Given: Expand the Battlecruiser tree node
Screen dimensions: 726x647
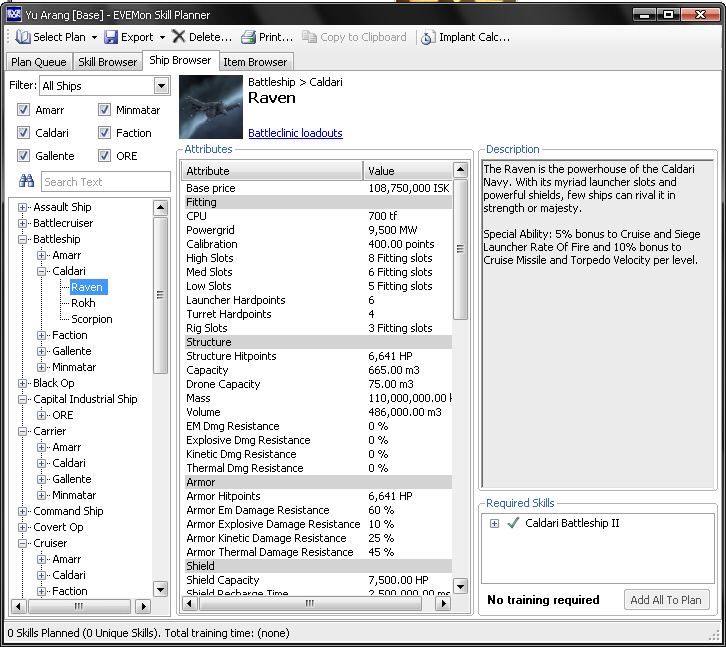Looking at the screenshot, I should coord(22,223).
